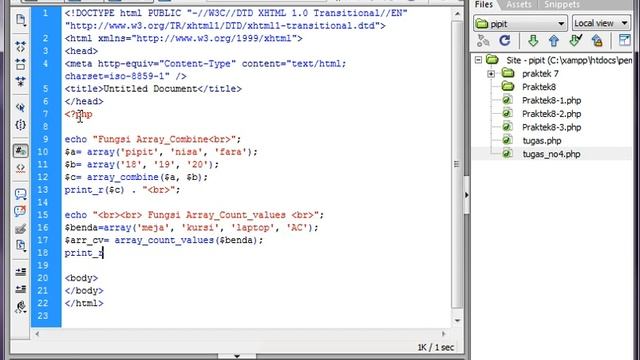Viewport: 640px width, 360px height.
Task: Click the 'echo "Fungsi Array_Combine<br>";' line
Action: (153, 139)
